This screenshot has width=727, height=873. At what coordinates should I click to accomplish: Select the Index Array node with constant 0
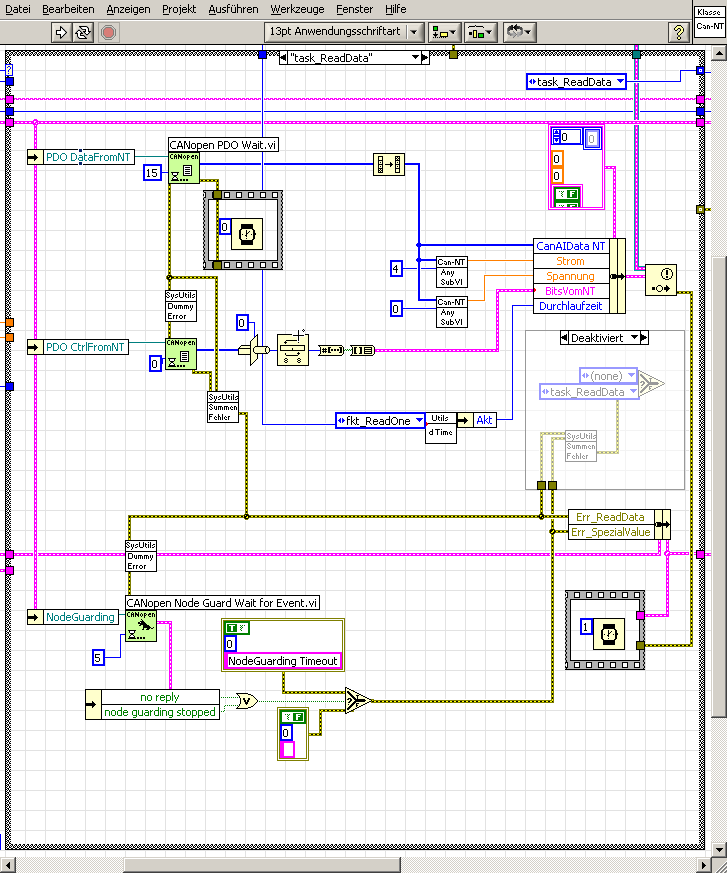254,350
